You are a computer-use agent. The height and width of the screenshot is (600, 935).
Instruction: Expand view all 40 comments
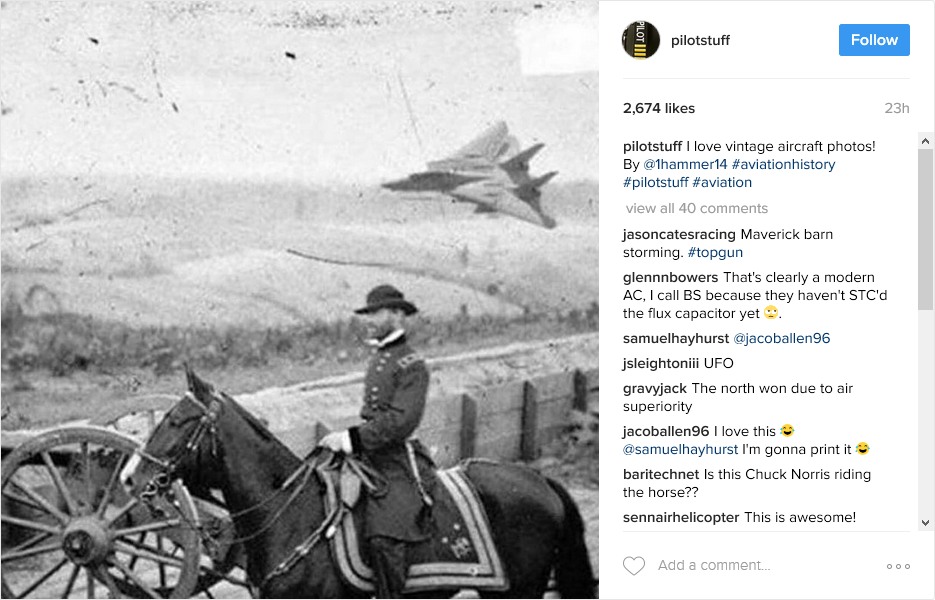(x=696, y=208)
